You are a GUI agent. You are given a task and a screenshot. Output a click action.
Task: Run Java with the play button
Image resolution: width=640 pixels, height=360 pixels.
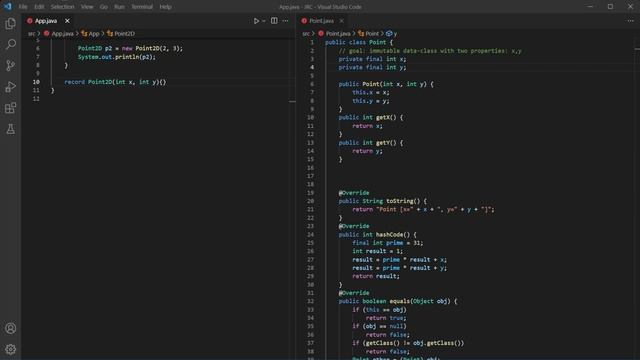click(x=256, y=21)
